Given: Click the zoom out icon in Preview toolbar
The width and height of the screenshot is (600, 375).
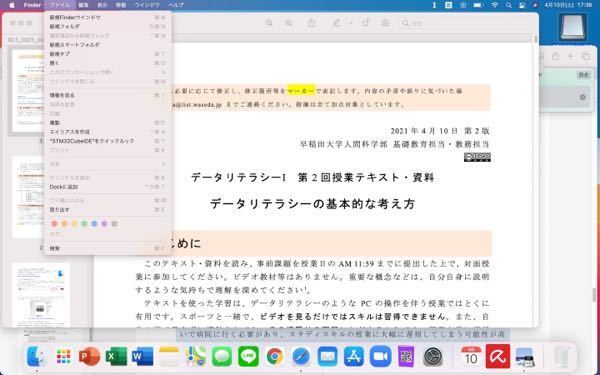Looking at the screenshot, I should pos(269,23).
